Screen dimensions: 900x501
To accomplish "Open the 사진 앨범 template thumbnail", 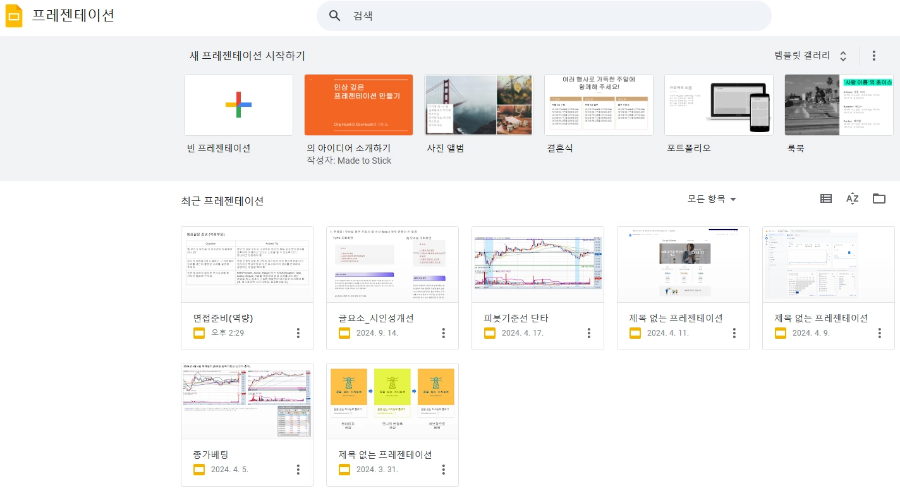I will tap(479, 105).
